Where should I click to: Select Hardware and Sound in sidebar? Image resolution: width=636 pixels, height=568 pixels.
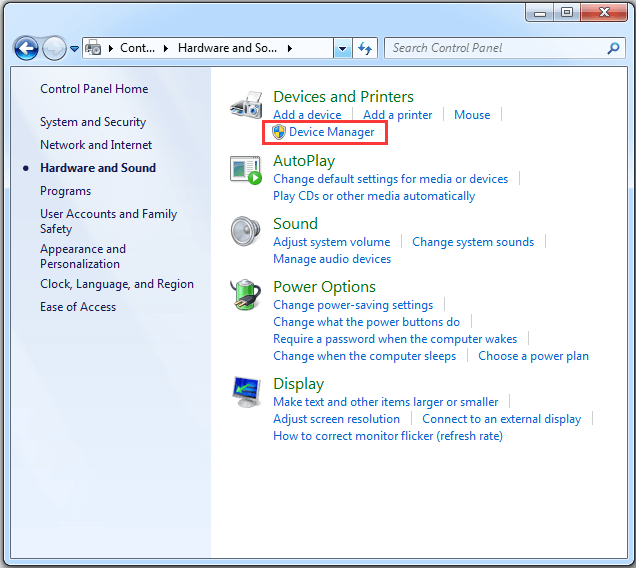tap(98, 168)
